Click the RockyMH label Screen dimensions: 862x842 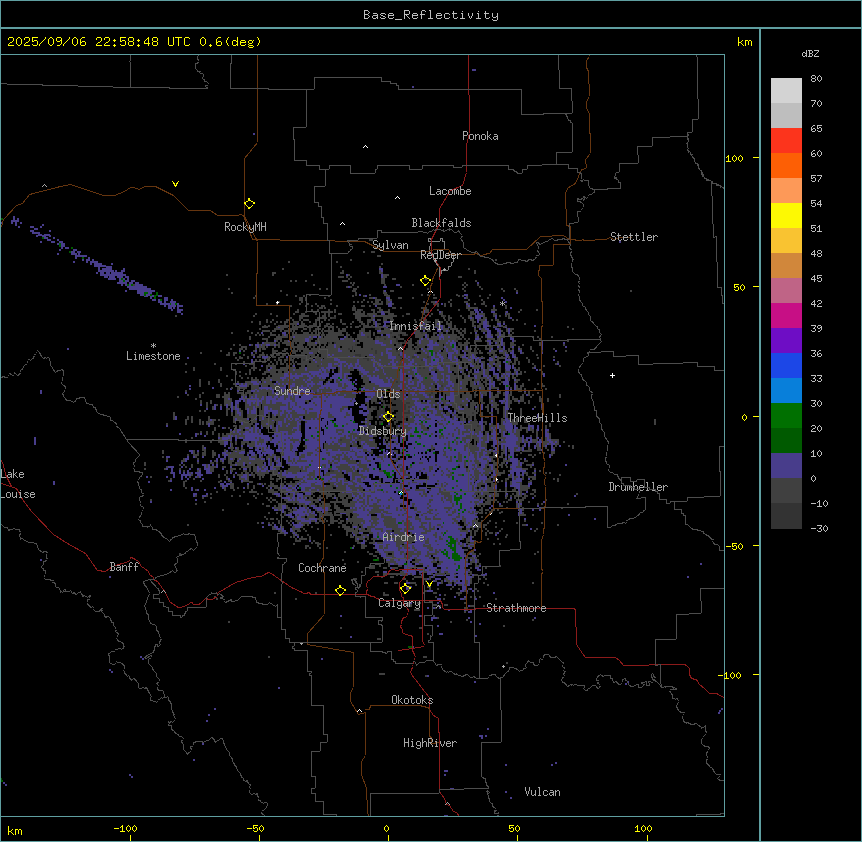[x=245, y=227]
